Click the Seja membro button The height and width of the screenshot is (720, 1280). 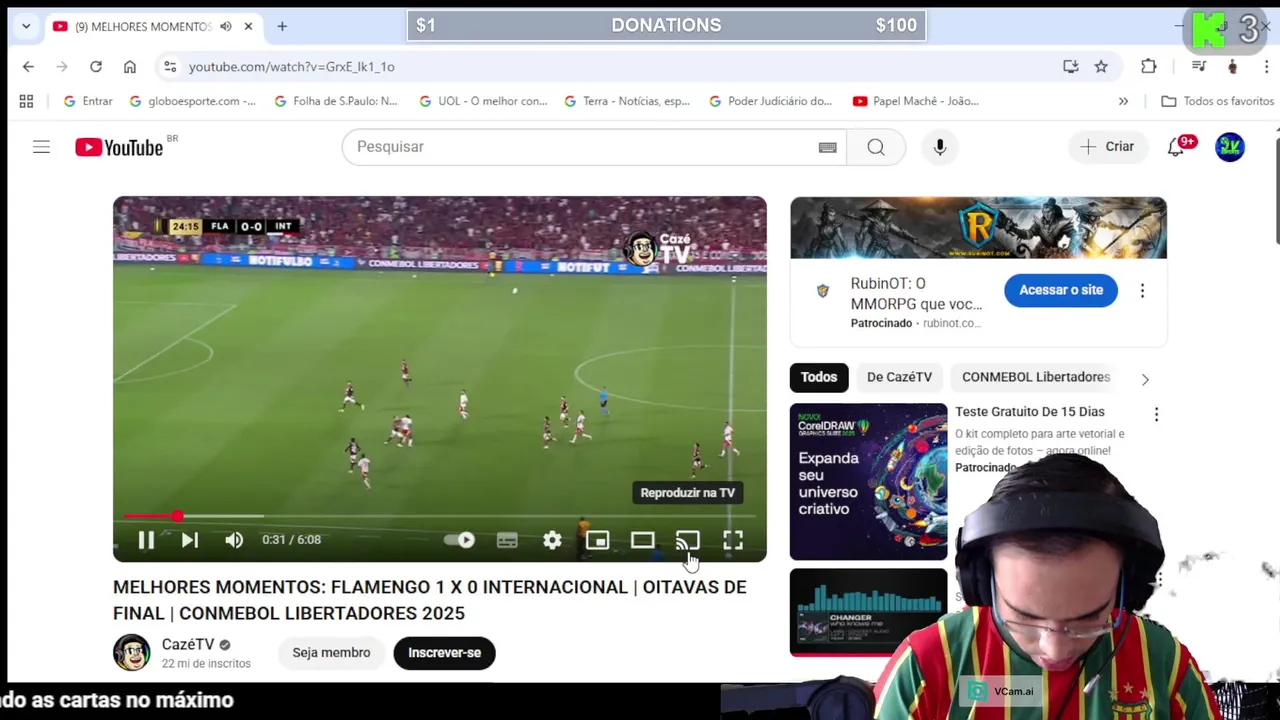tap(331, 653)
